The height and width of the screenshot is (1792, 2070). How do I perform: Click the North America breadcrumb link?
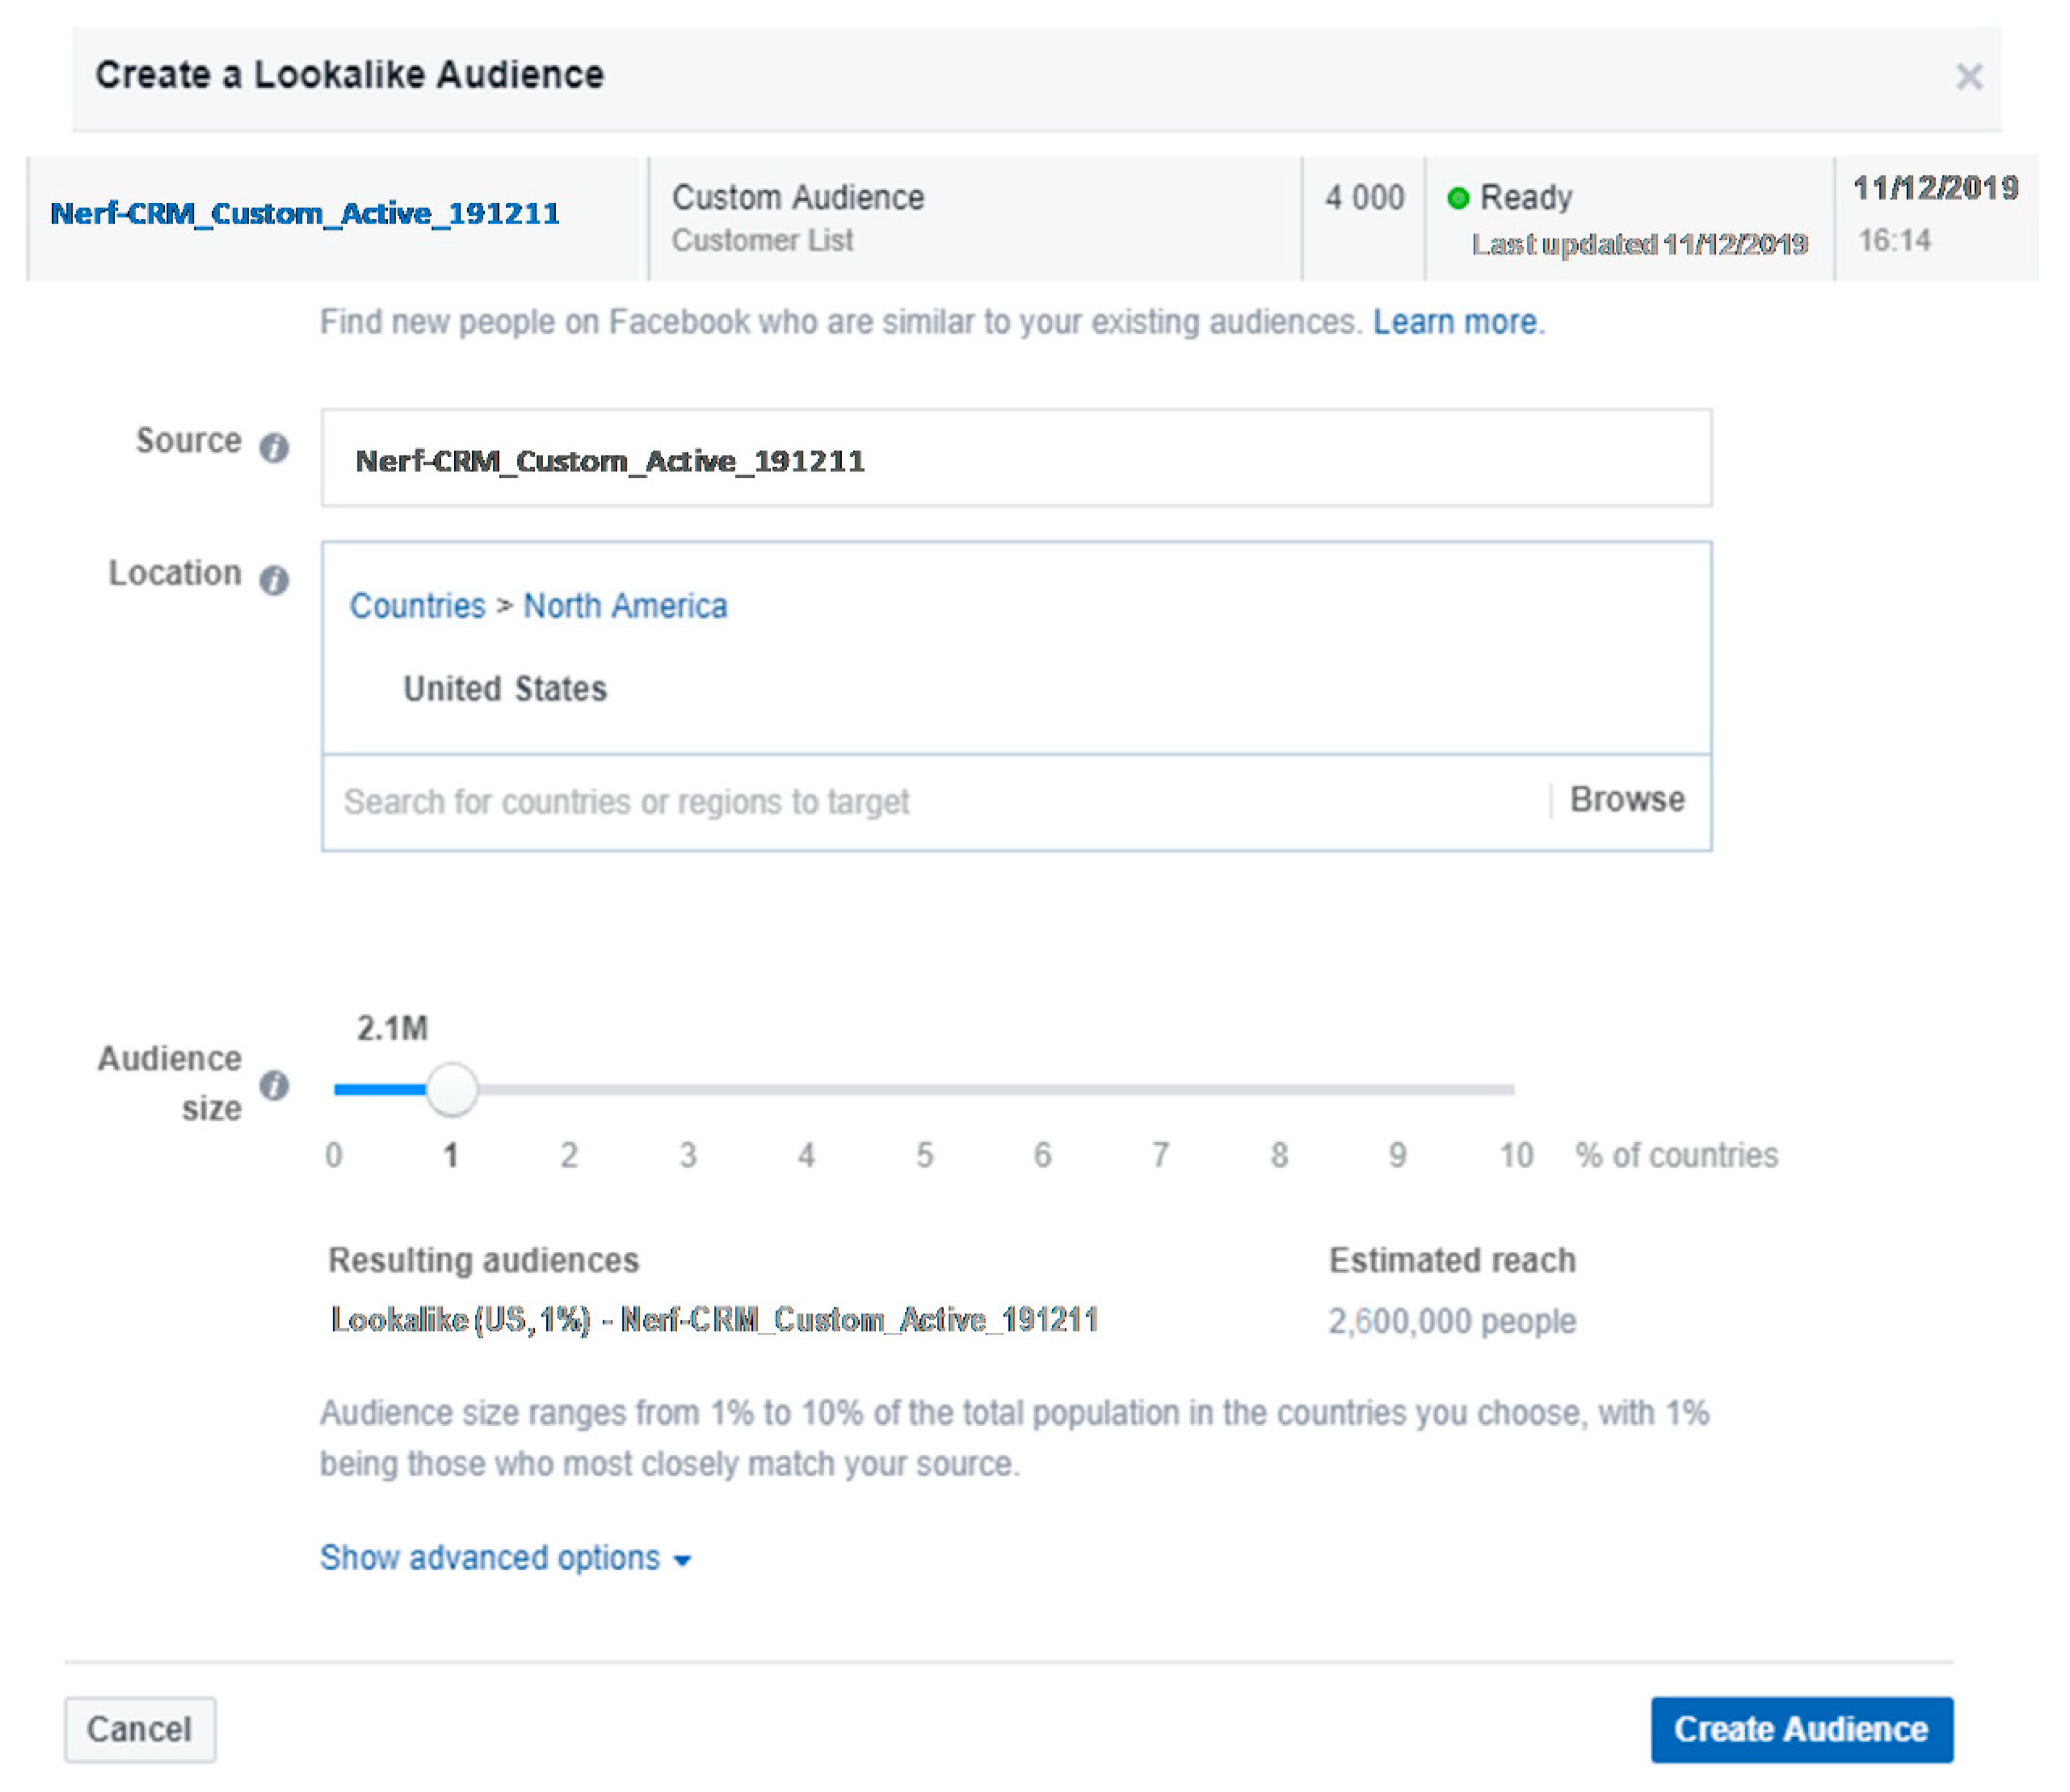coord(625,606)
